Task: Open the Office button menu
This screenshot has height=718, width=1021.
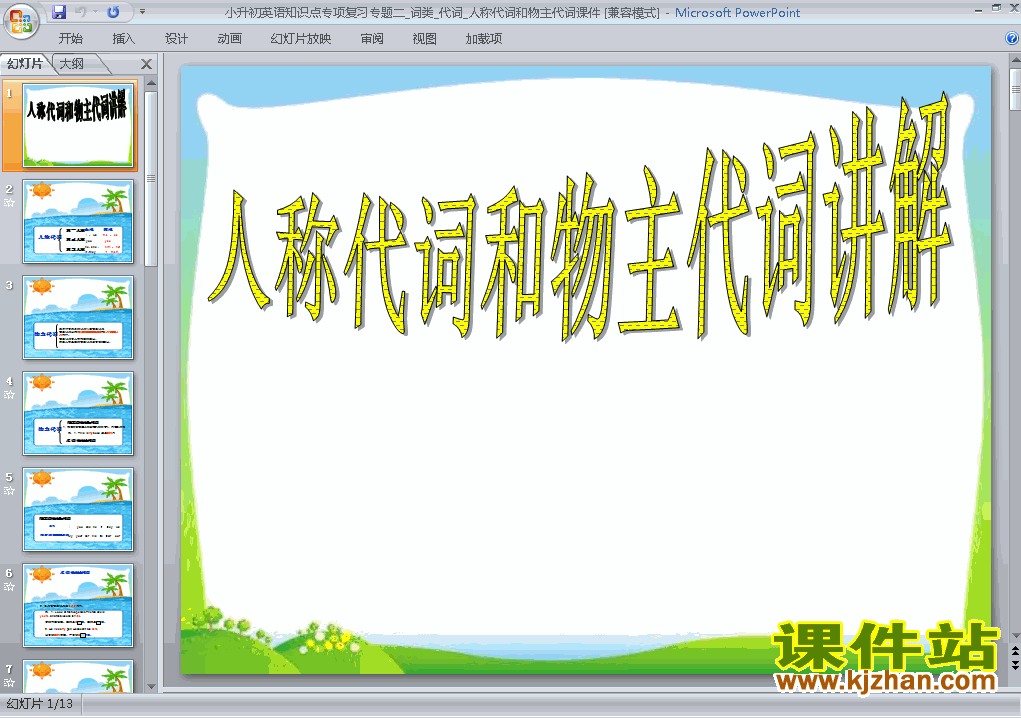Action: pos(21,21)
